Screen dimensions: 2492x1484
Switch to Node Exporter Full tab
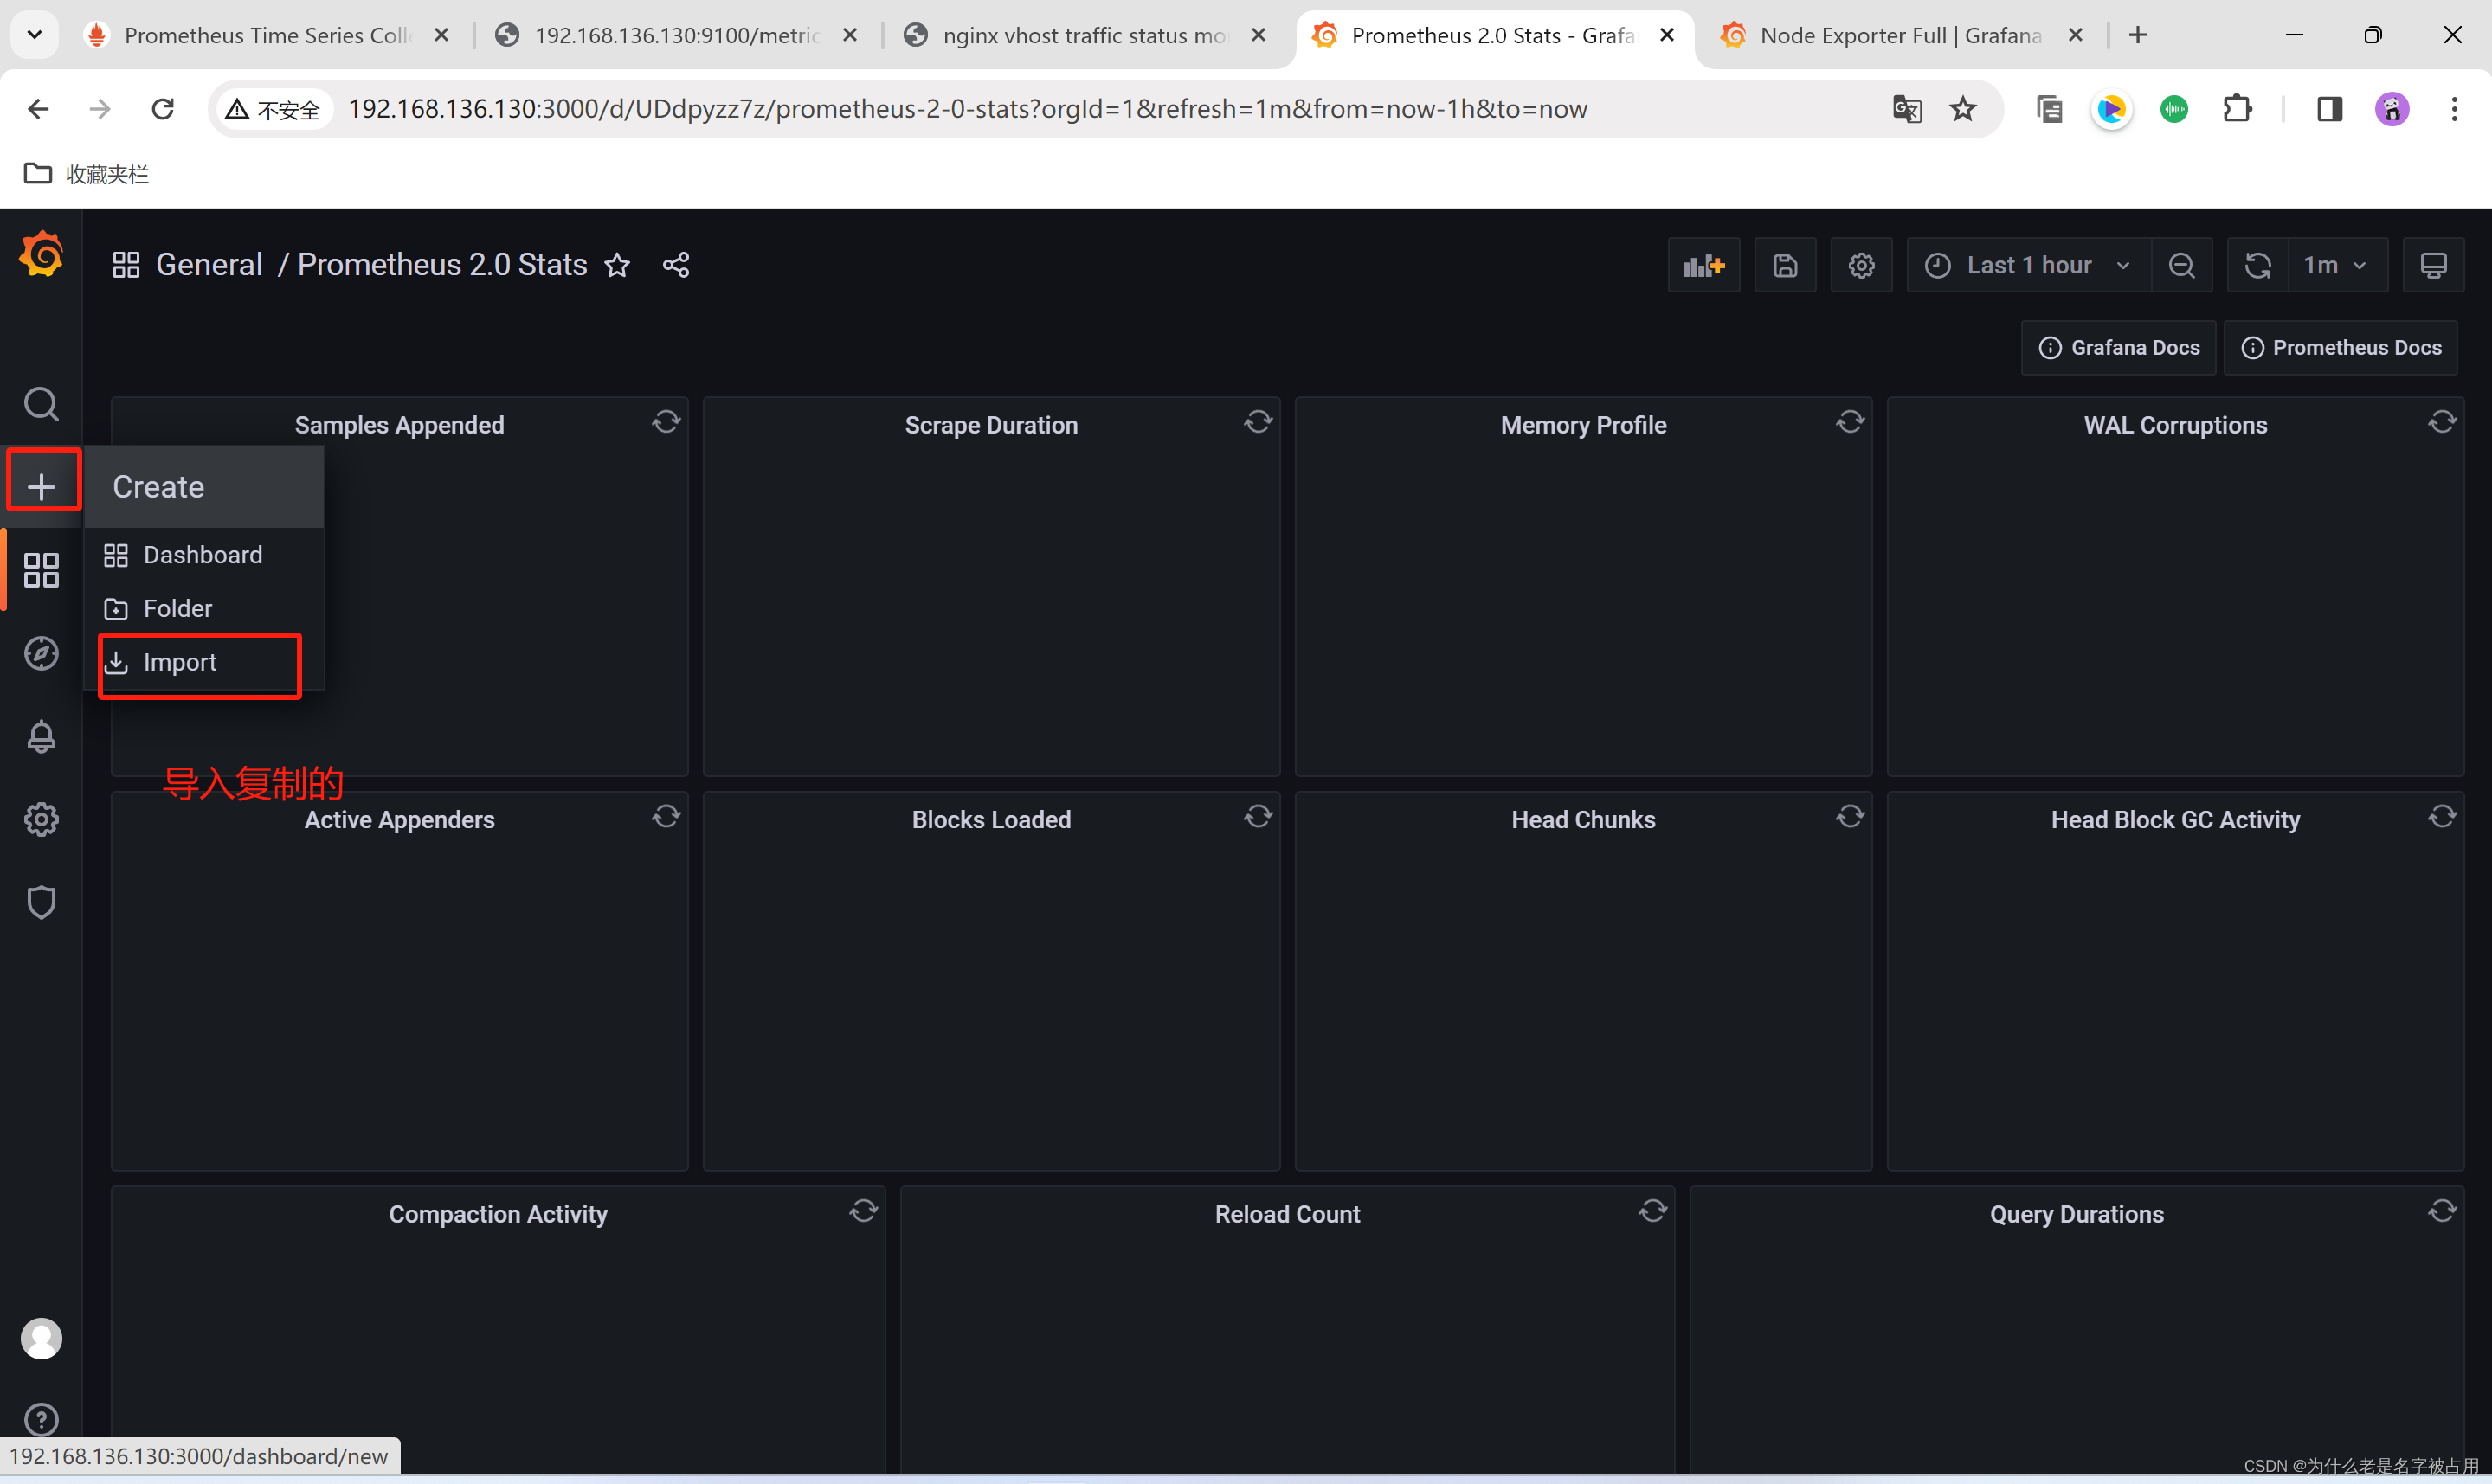coord(1901,35)
